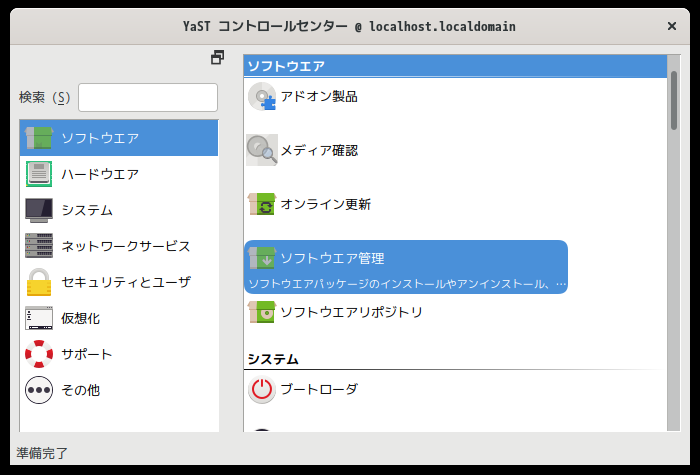The height and width of the screenshot is (475, 700).
Task: Click the ソフトウエア管理 description text
Action: pyautogui.click(x=407, y=284)
